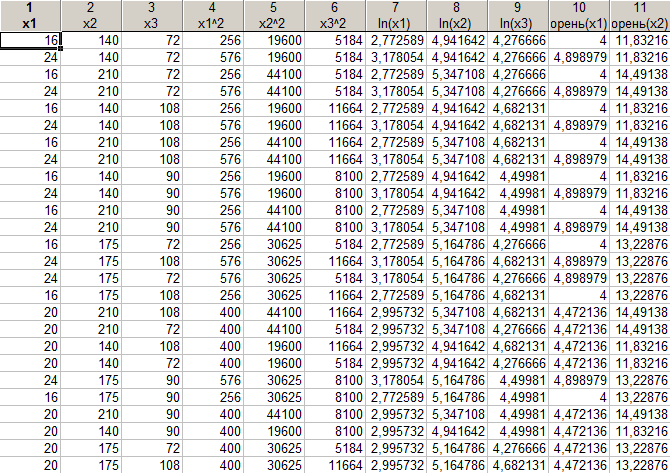The width and height of the screenshot is (670, 473).
Task: Select the ln(x1) column header
Action: point(397,15)
